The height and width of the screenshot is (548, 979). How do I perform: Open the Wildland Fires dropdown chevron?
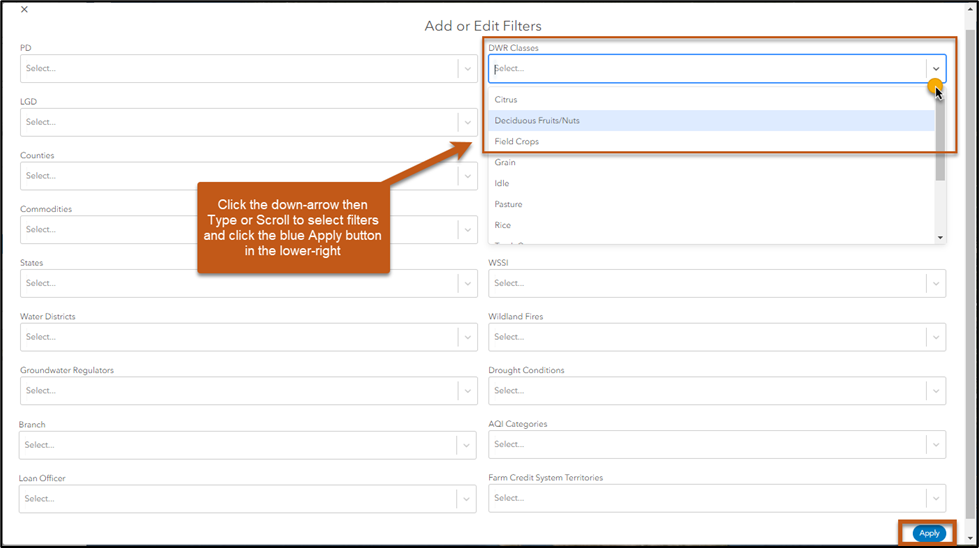click(x=936, y=337)
